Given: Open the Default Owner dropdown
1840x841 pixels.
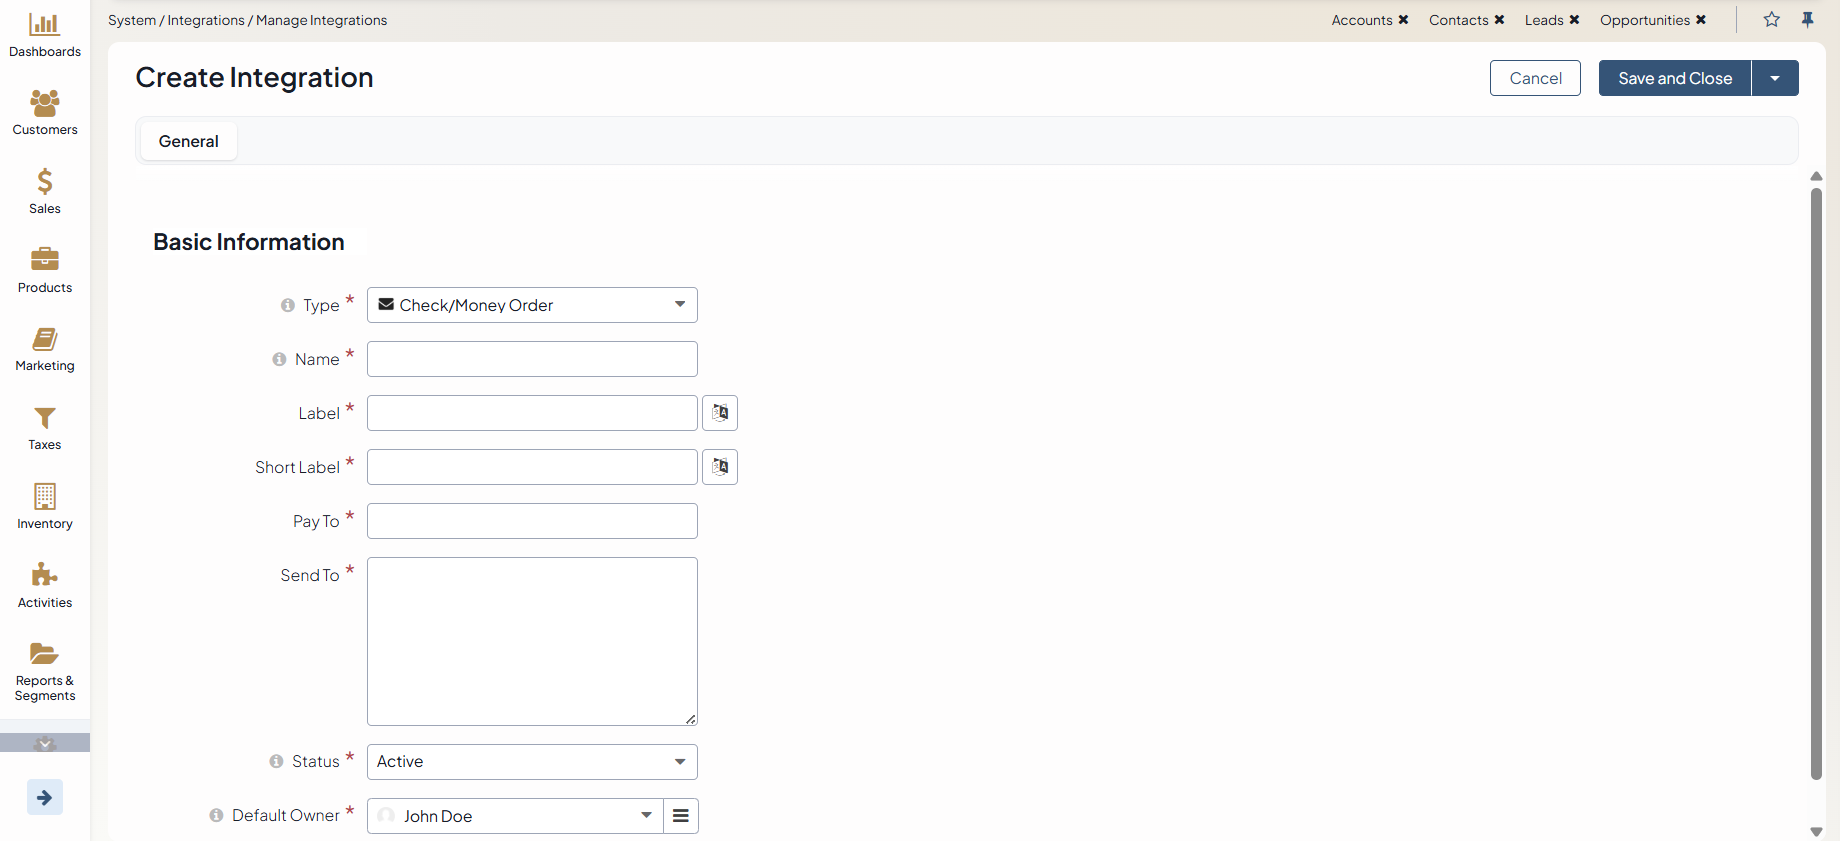Looking at the screenshot, I should [x=515, y=816].
